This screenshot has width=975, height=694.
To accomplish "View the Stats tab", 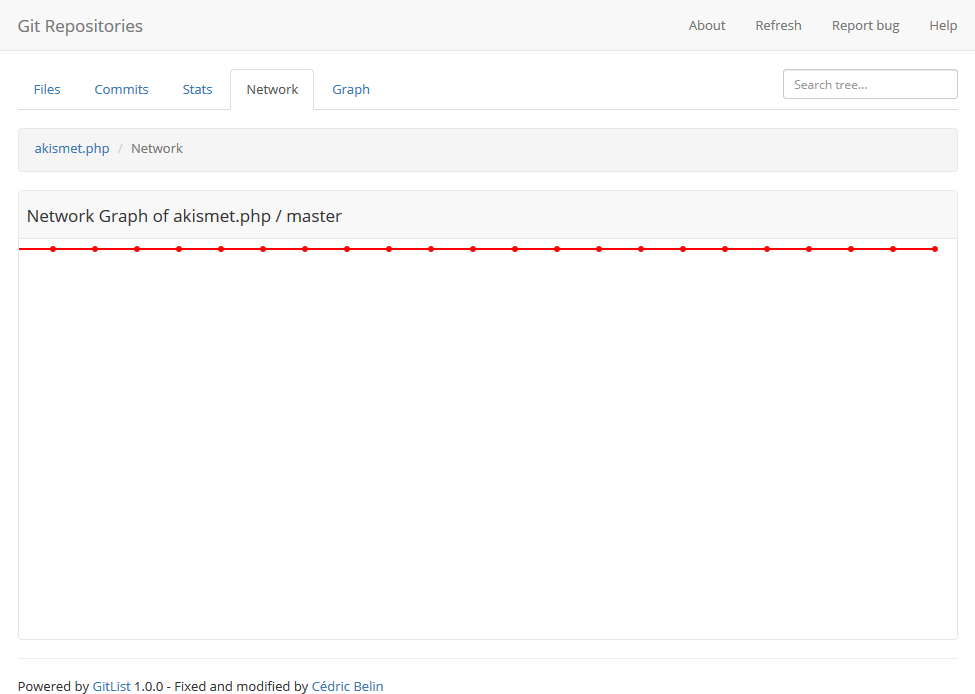I will (197, 89).
